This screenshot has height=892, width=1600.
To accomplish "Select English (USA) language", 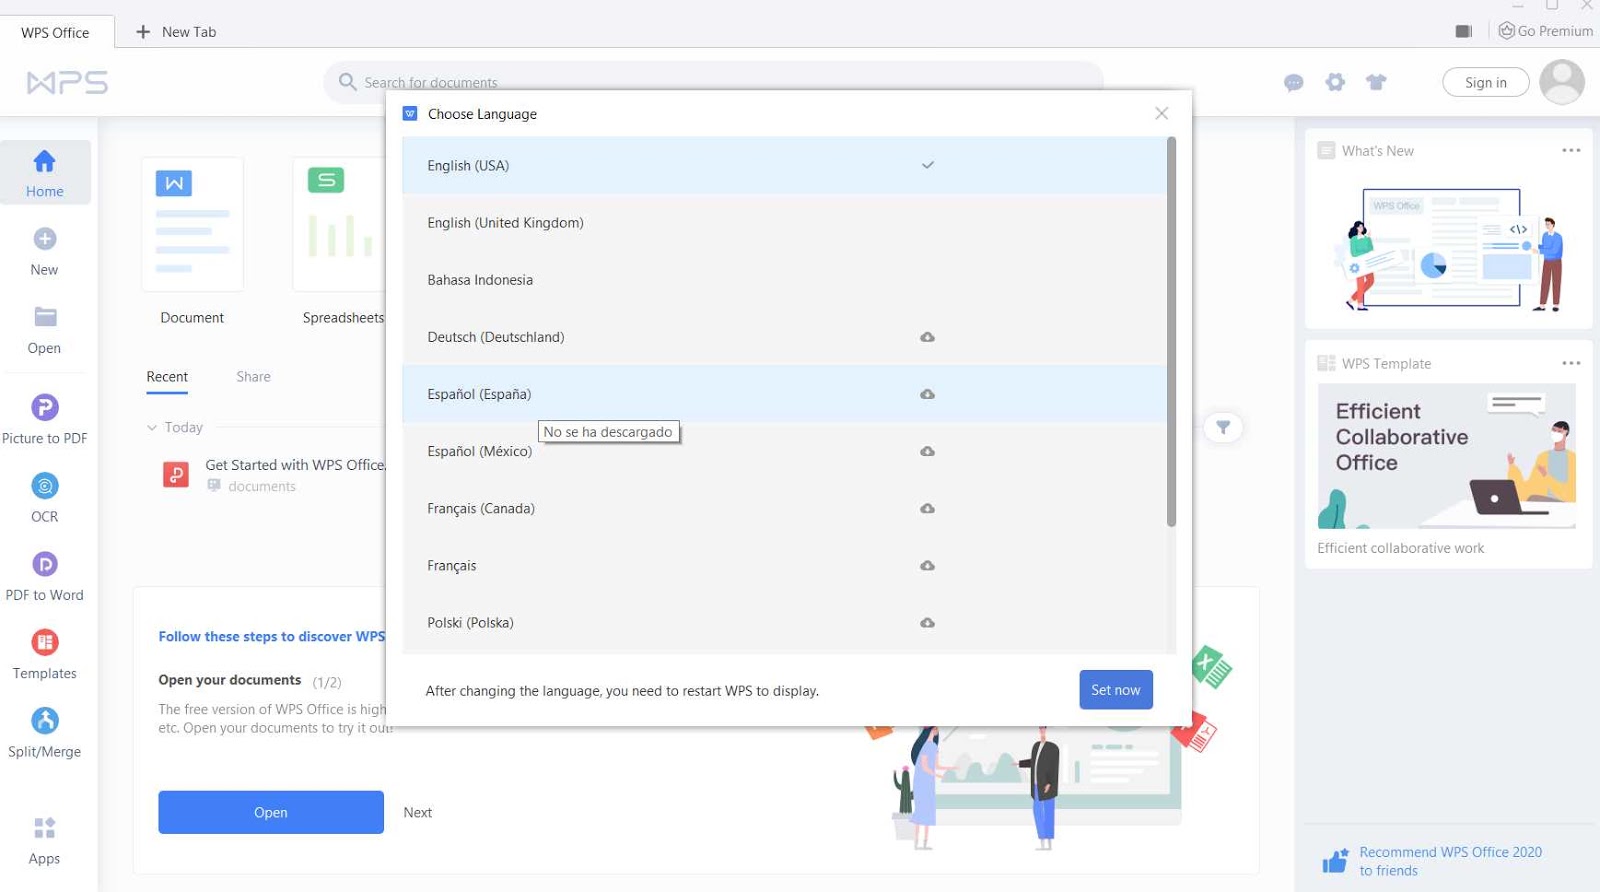I will click(x=784, y=165).
